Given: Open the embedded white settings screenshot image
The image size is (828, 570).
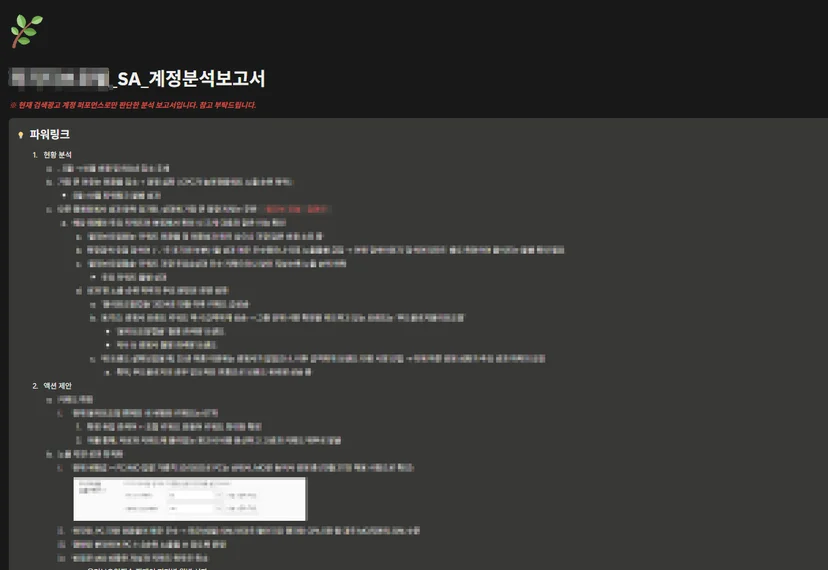Looking at the screenshot, I should point(190,499).
